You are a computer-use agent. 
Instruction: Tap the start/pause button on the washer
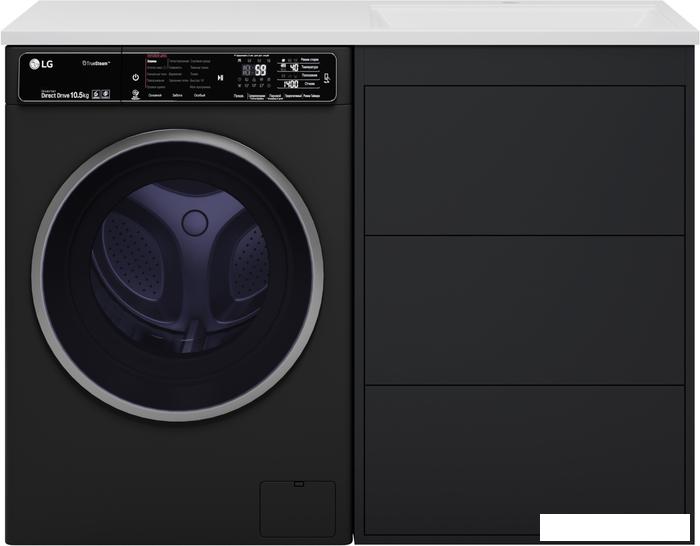coord(220,77)
